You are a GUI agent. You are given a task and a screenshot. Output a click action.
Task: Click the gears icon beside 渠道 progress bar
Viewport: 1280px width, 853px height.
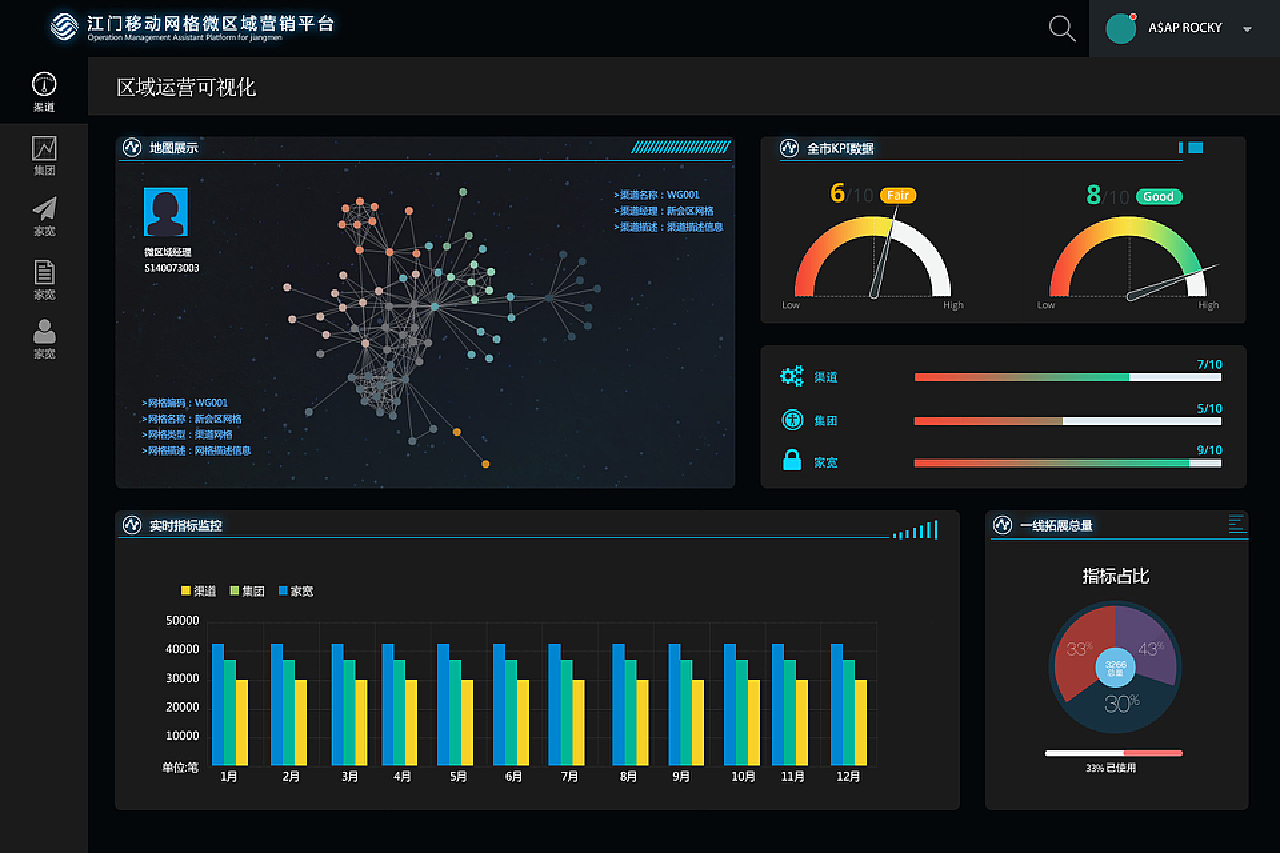(792, 377)
